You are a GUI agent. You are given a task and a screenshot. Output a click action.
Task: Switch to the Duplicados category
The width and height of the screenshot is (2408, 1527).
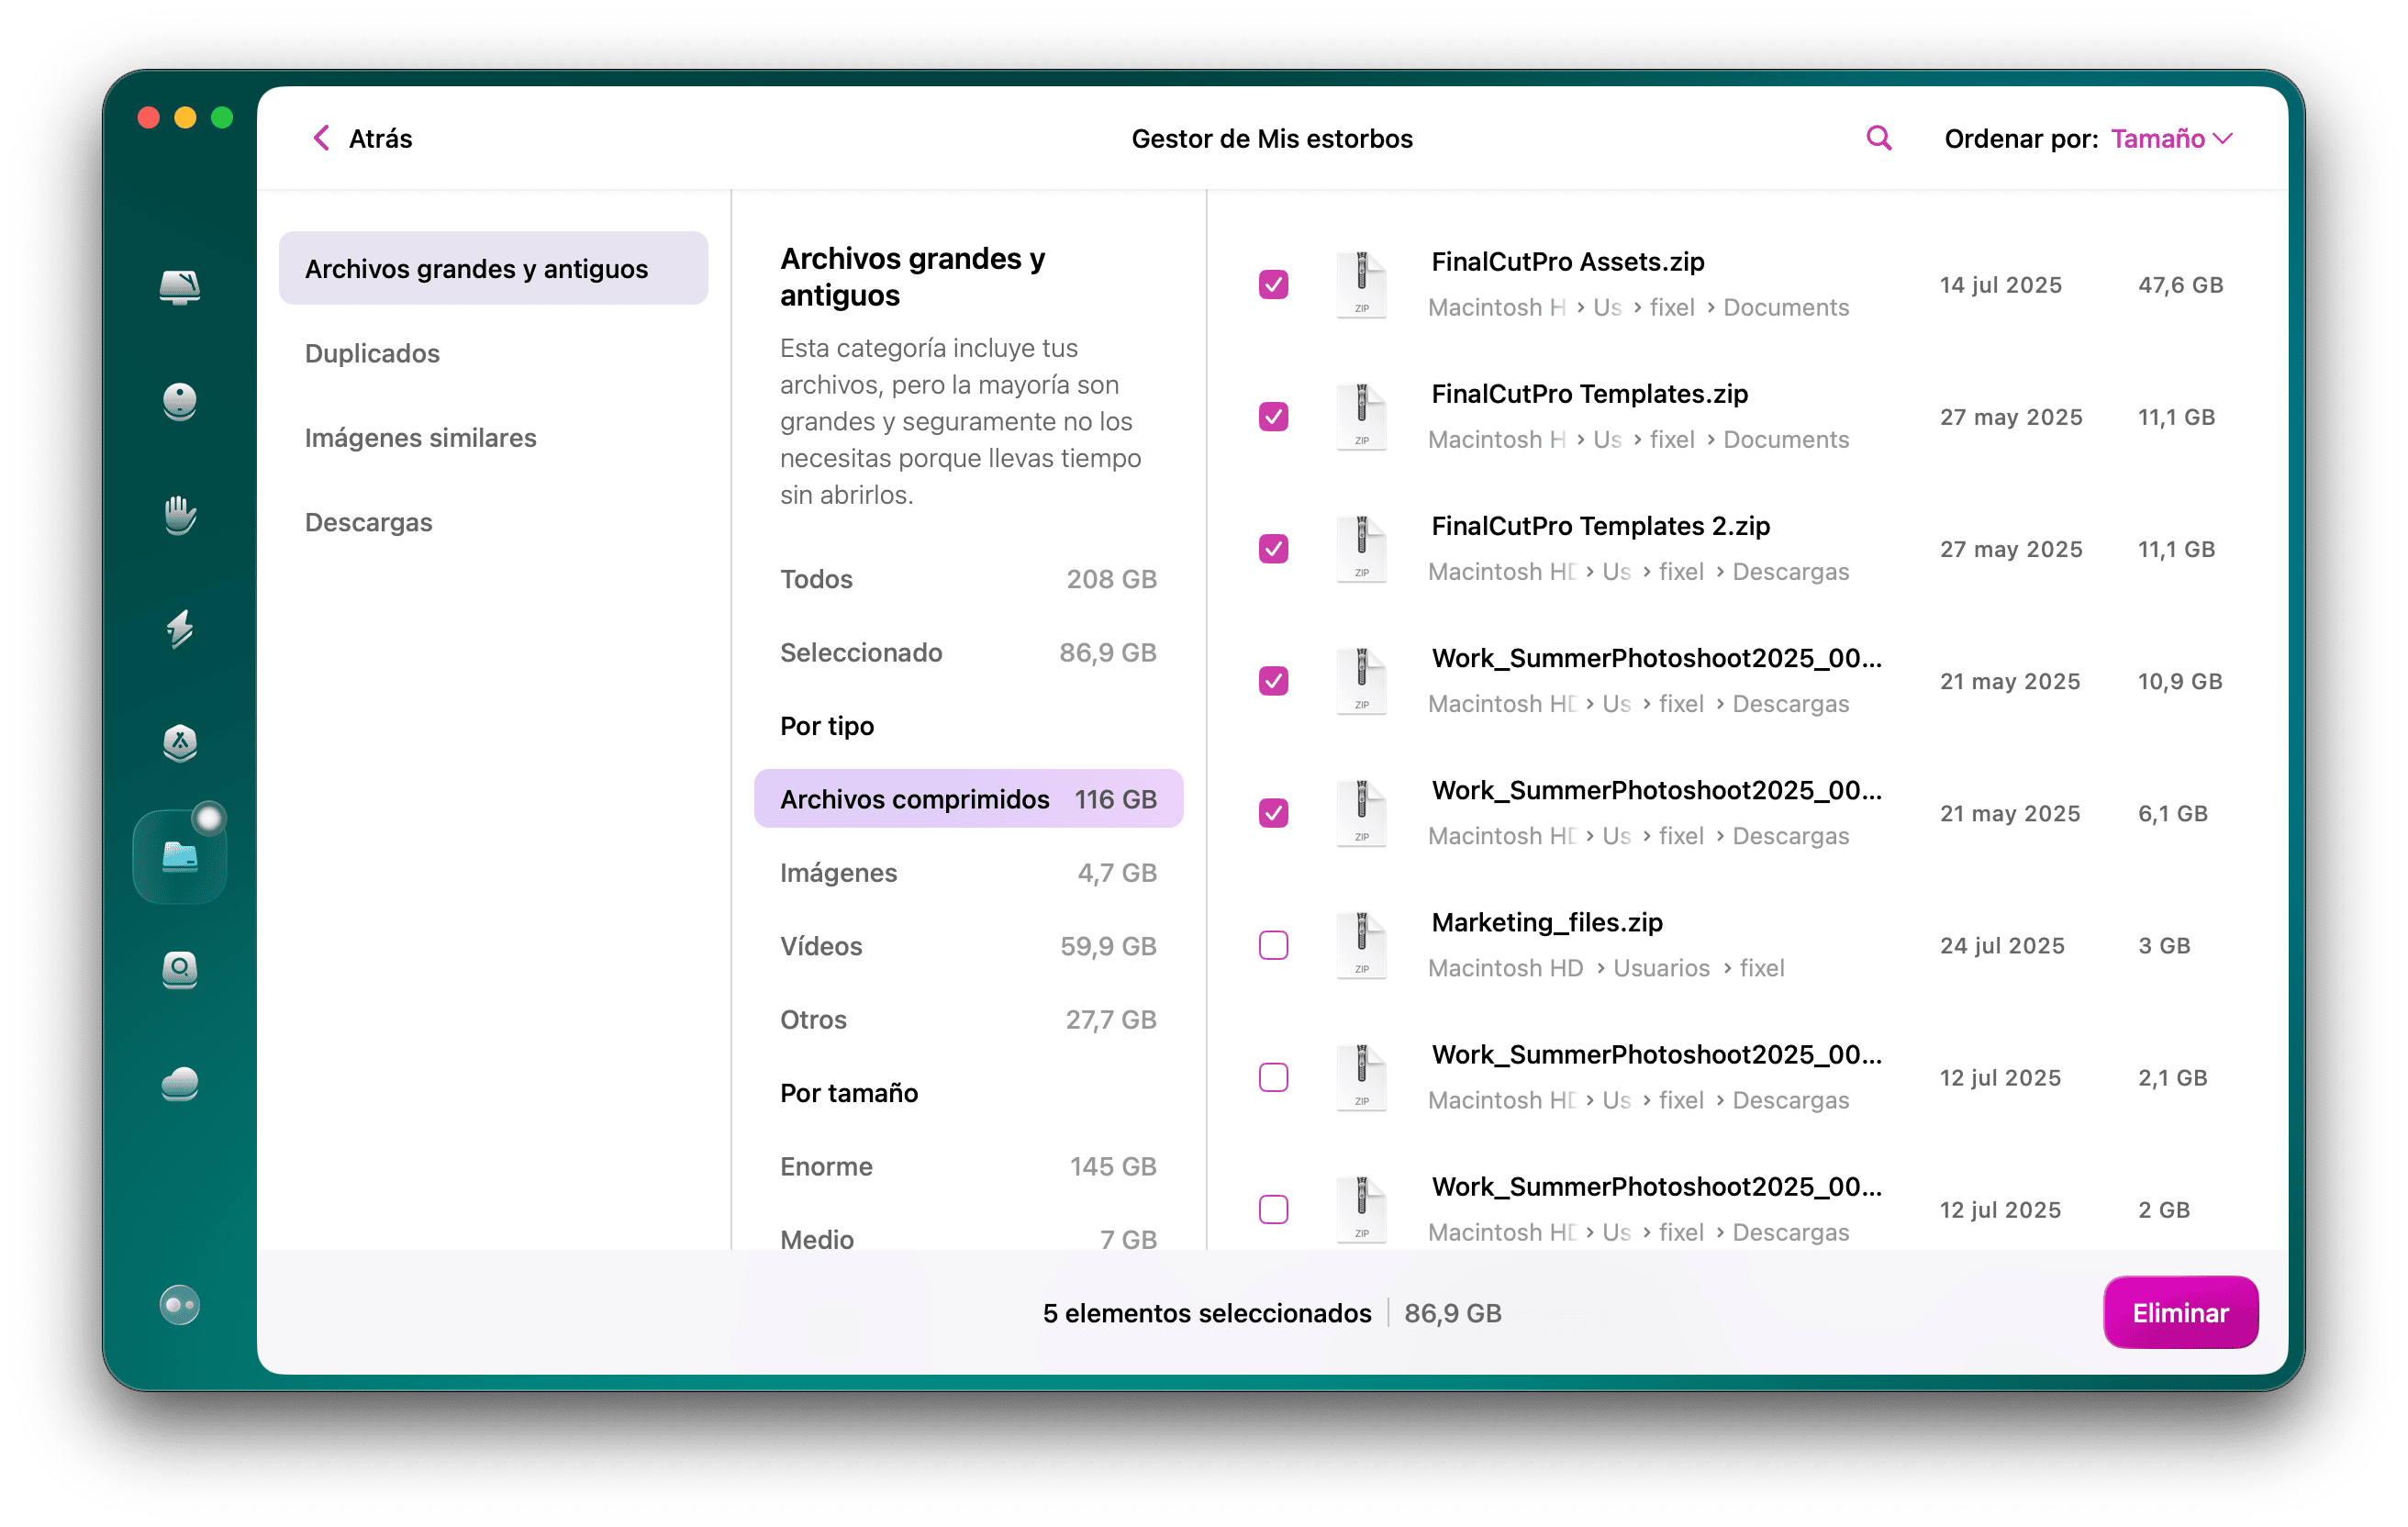[x=372, y=352]
